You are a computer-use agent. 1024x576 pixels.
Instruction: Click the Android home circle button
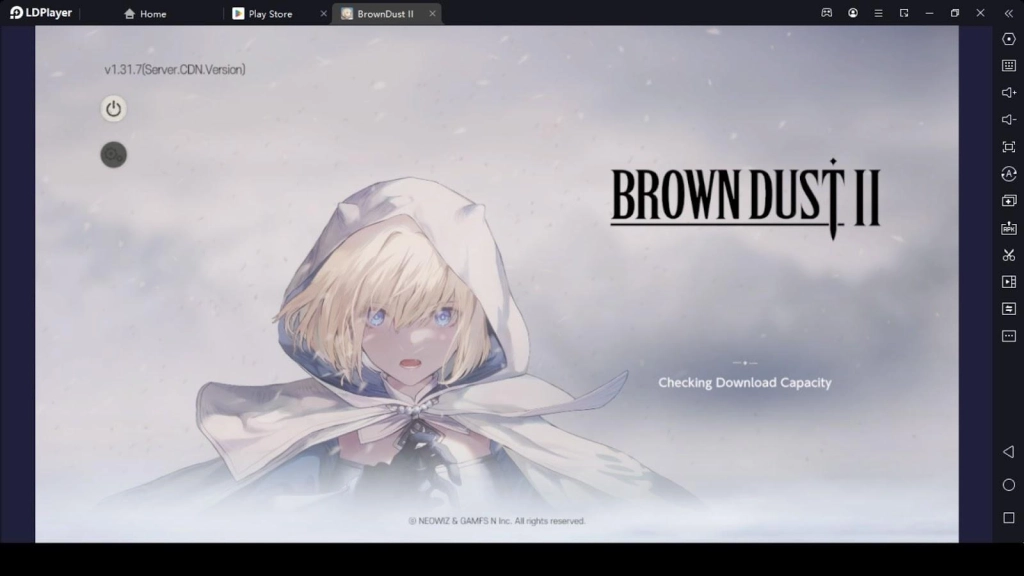[x=1009, y=485]
